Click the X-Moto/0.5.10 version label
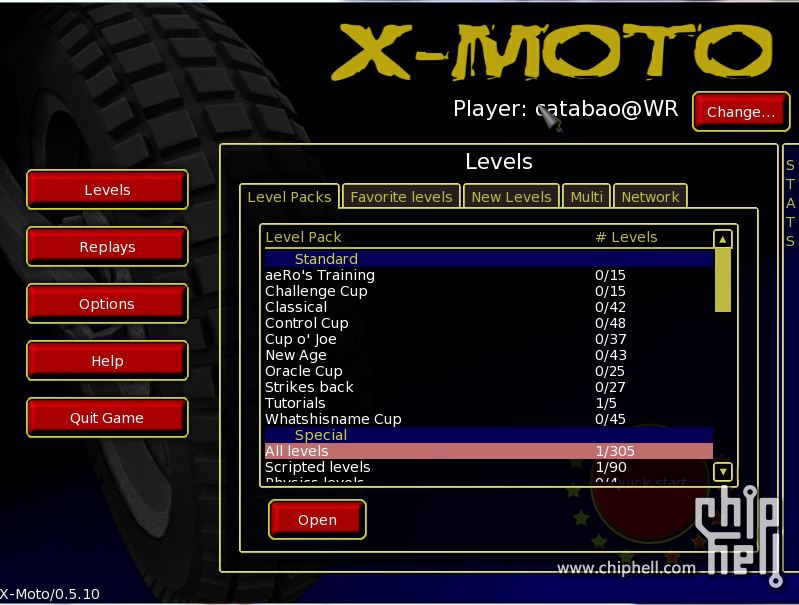The height and width of the screenshot is (605, 799). pyautogui.click(x=49, y=594)
